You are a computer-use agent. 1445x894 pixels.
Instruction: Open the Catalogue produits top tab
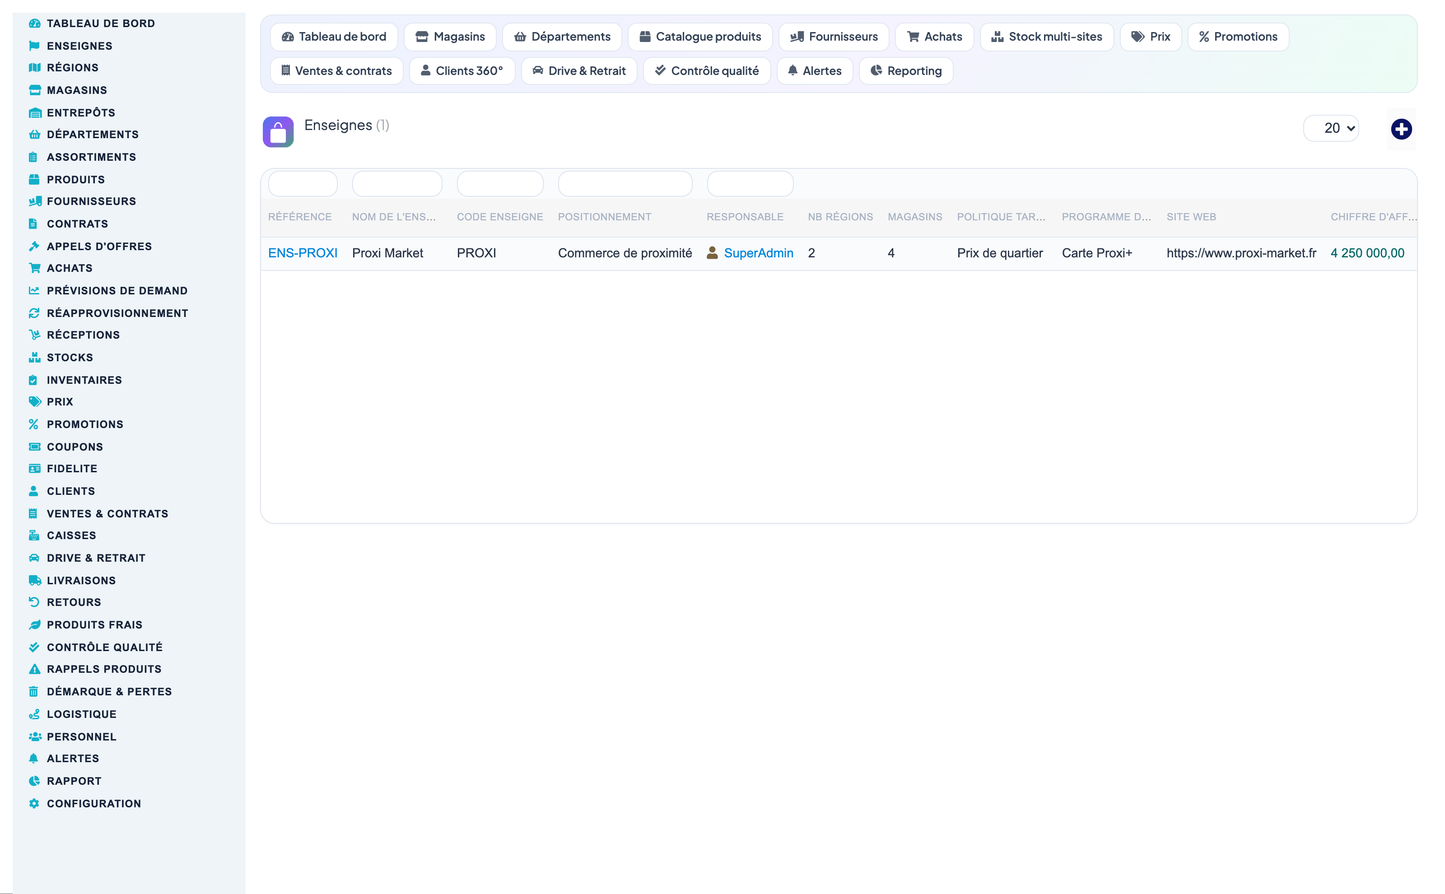(x=700, y=37)
